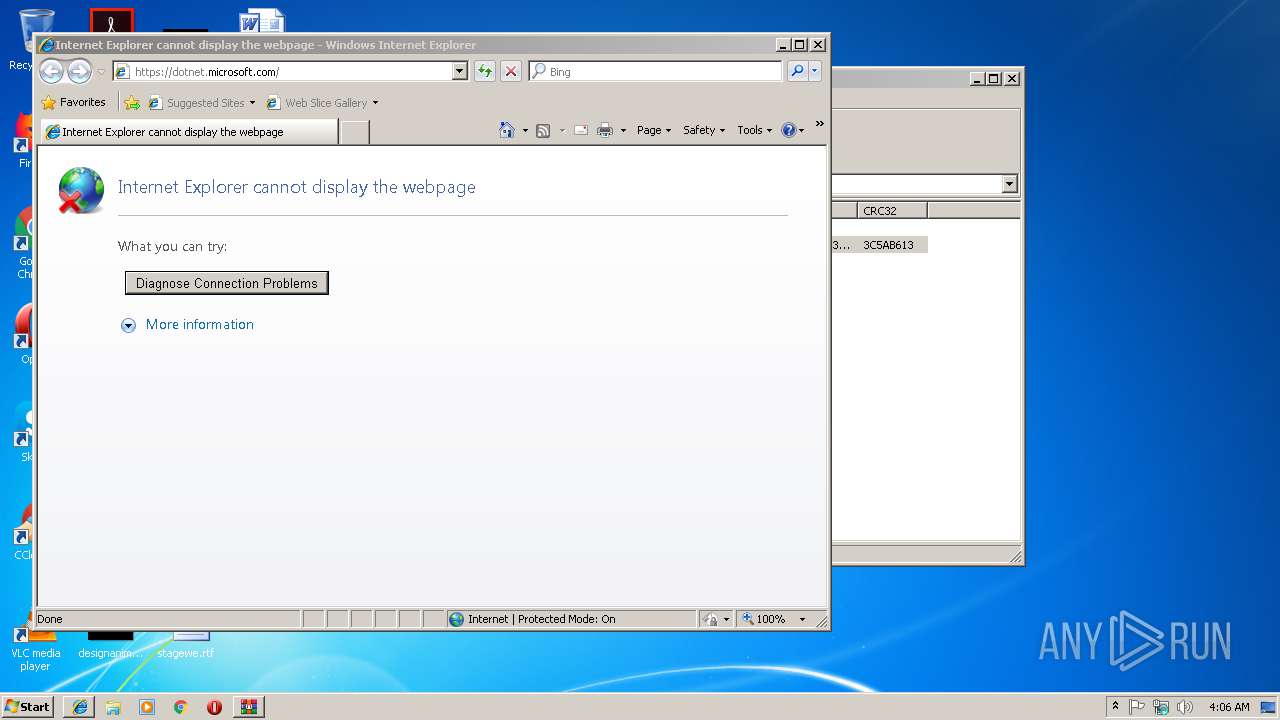Open search provider options dropdown

click(815, 71)
